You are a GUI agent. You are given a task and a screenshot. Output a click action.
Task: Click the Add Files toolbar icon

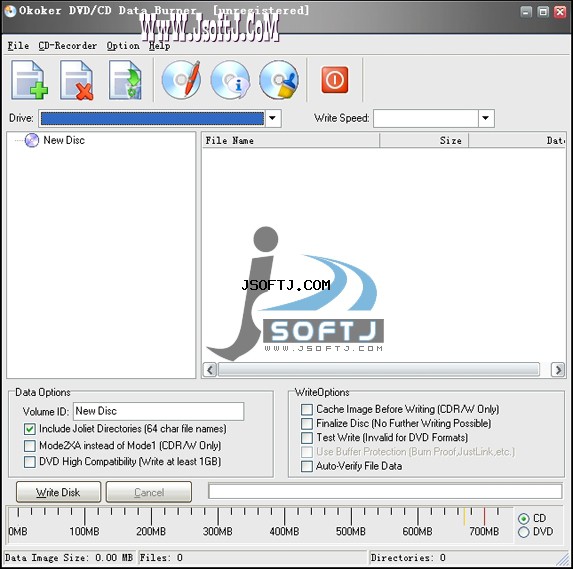tap(30, 80)
